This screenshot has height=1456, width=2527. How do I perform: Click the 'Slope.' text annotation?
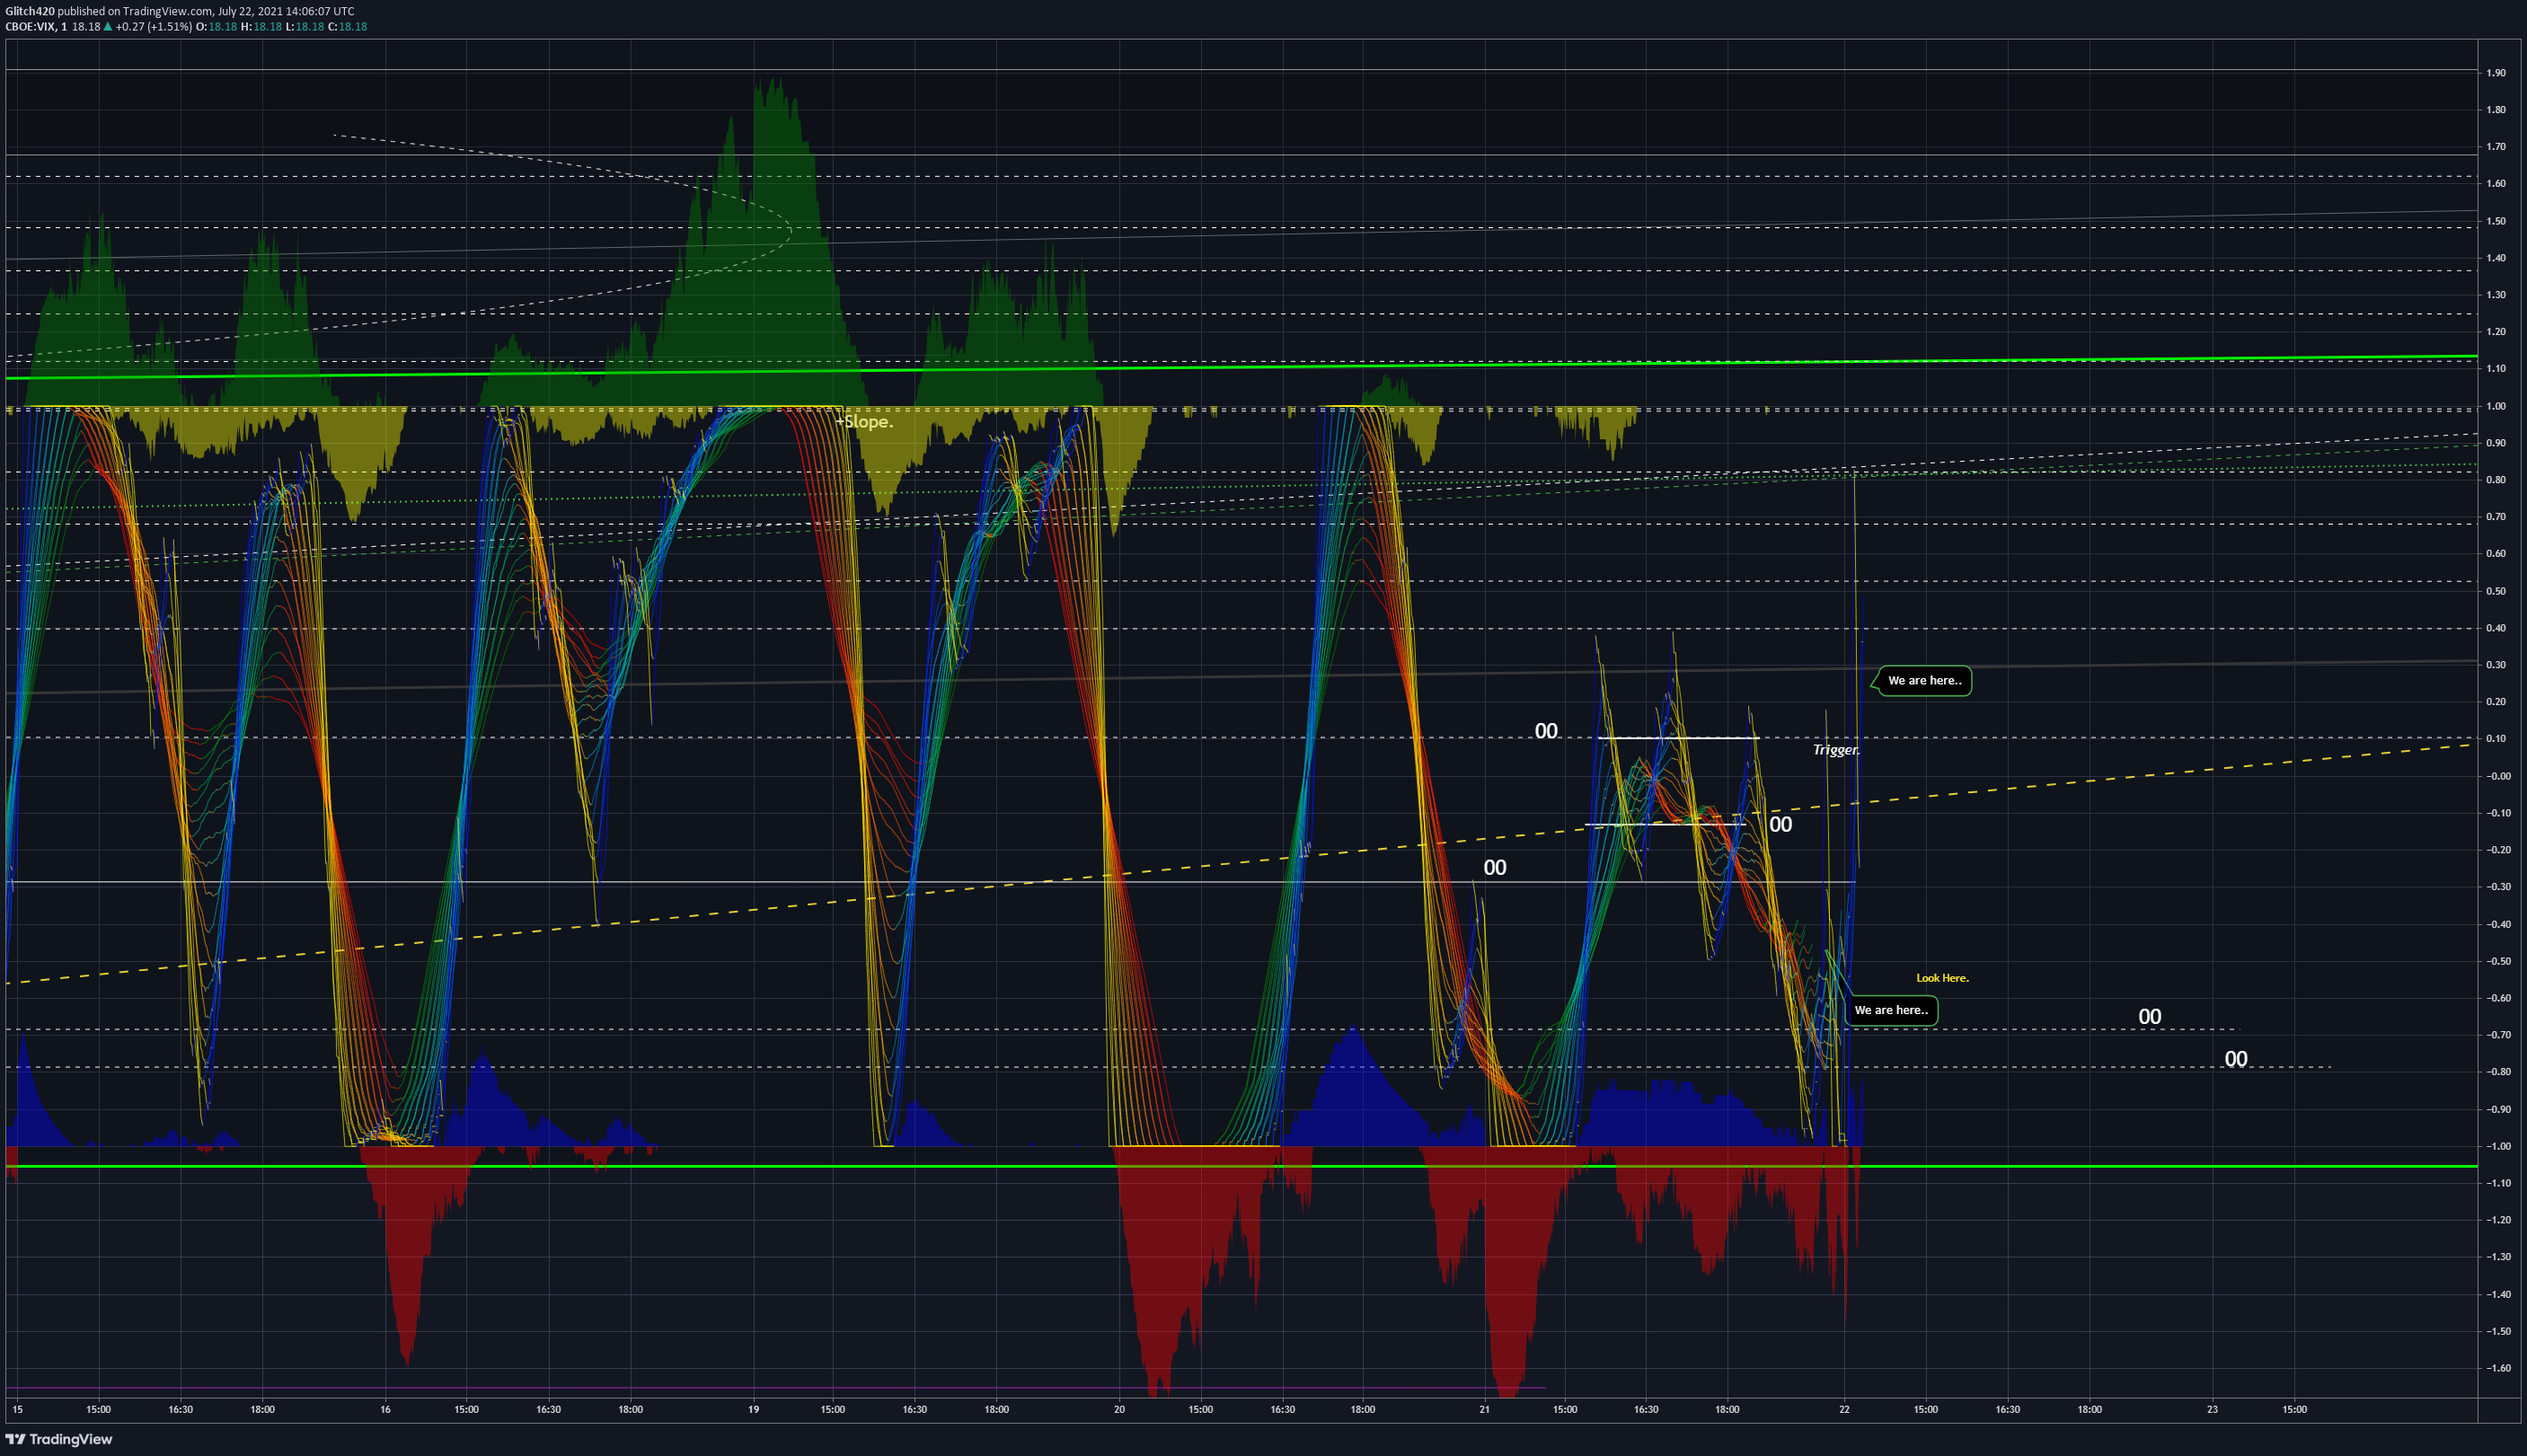point(868,422)
